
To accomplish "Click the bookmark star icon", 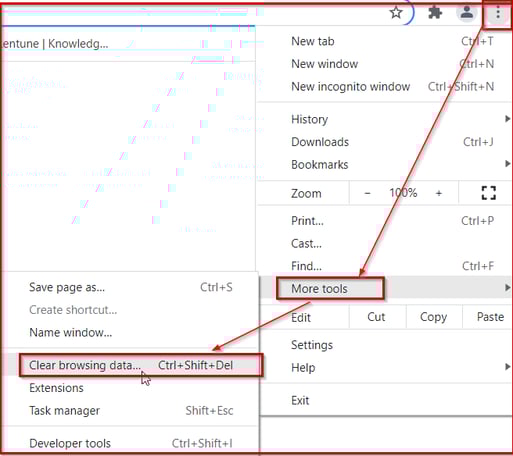I will tap(396, 13).
